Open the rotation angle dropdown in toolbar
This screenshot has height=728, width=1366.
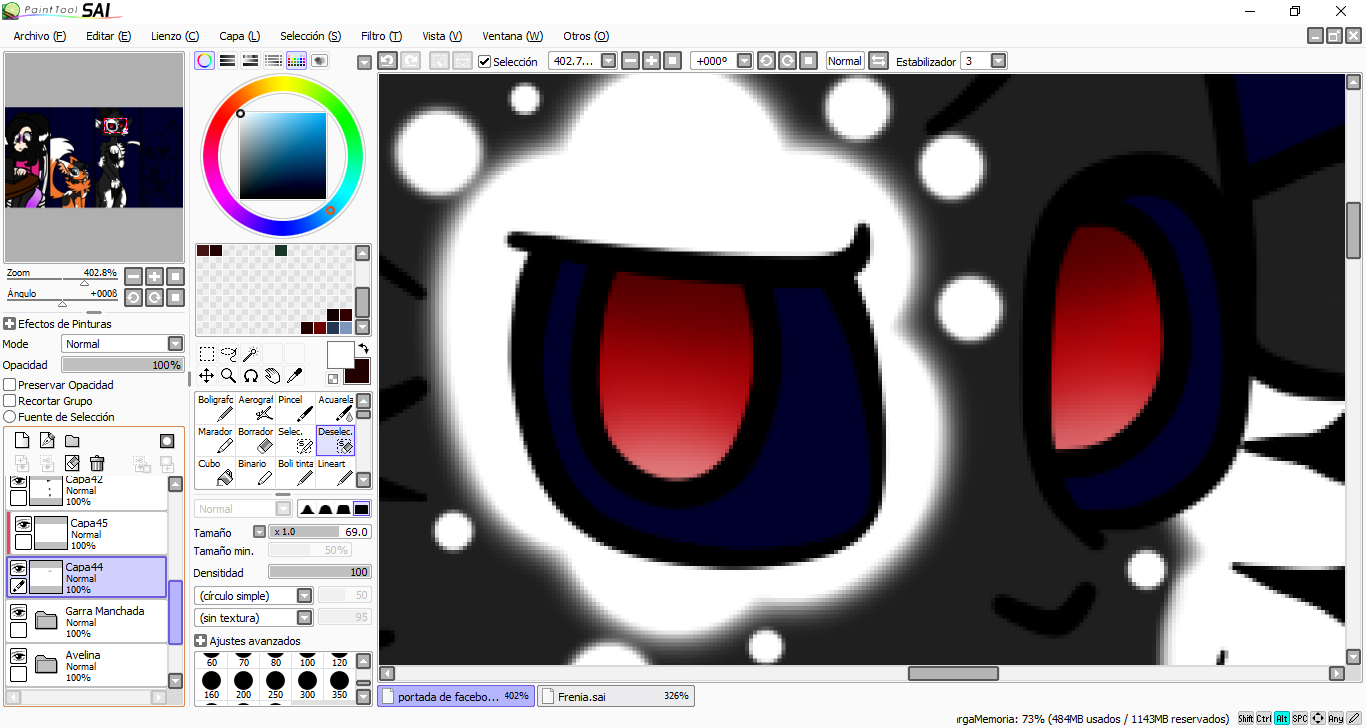tap(745, 61)
